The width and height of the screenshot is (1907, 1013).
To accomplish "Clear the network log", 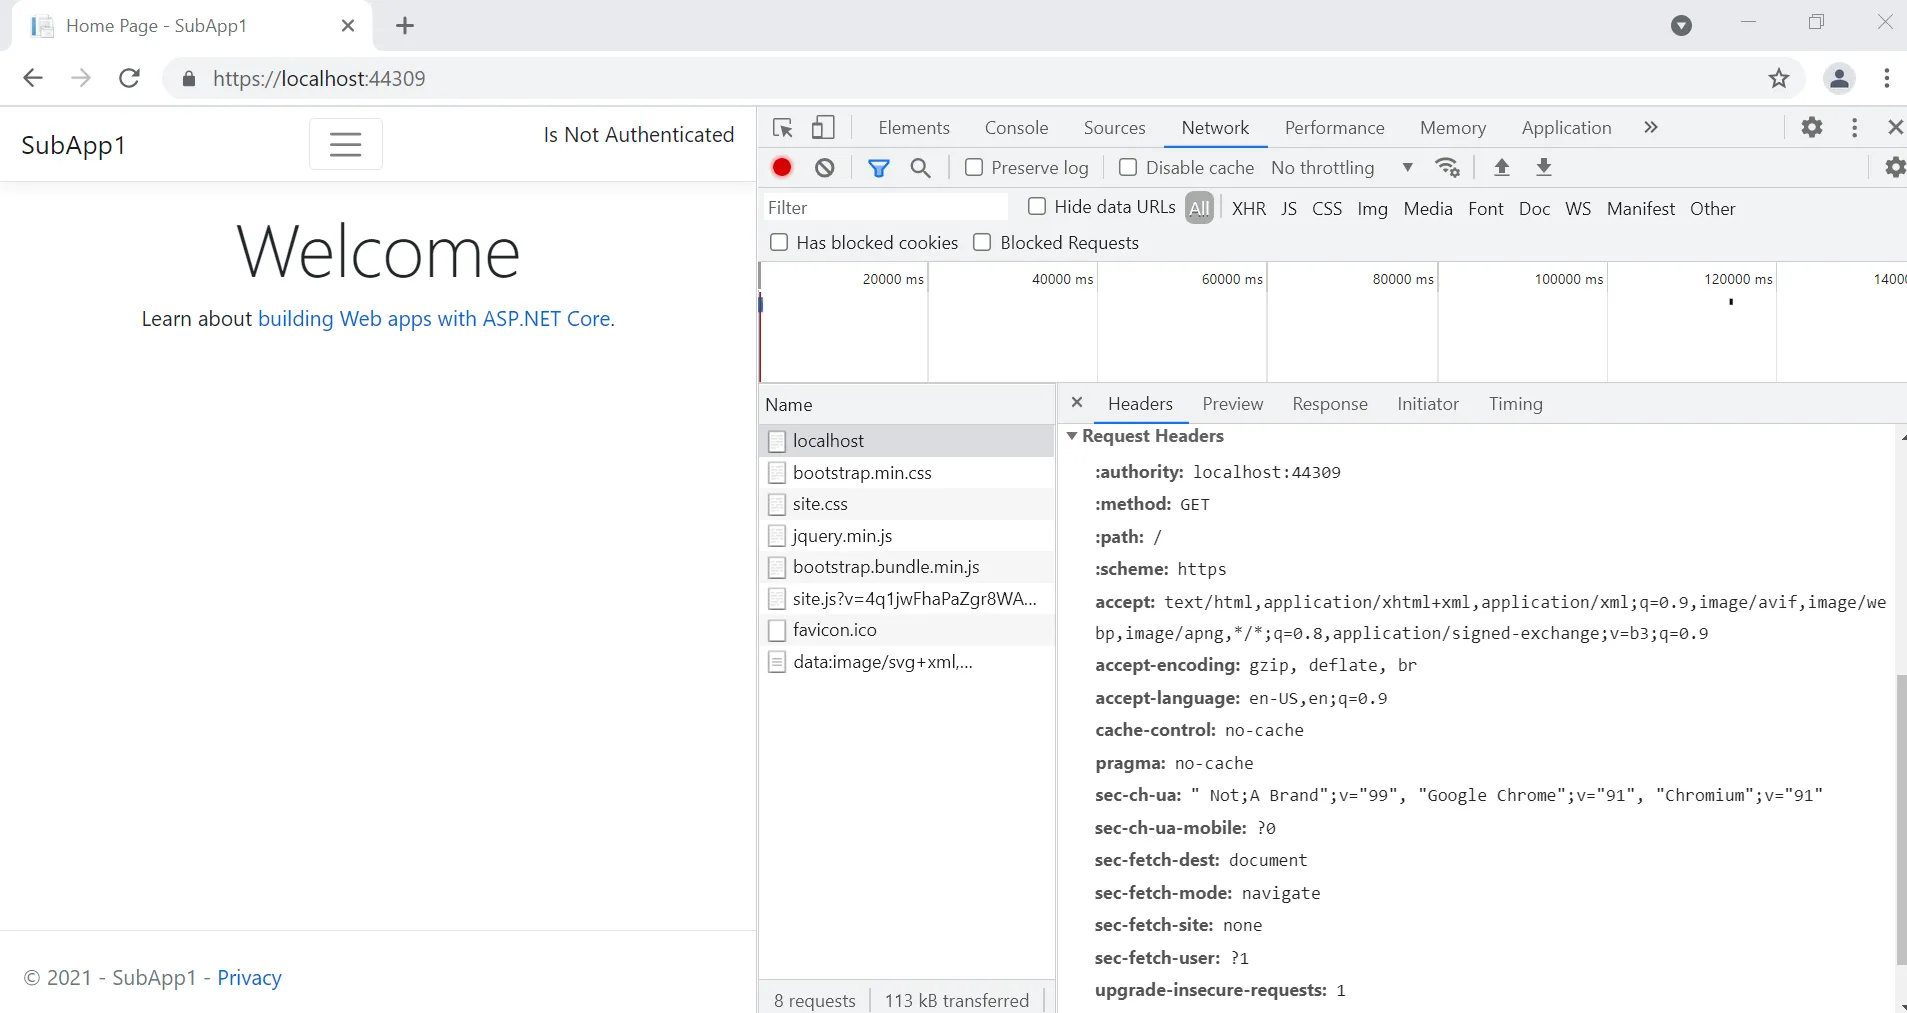I will (x=825, y=168).
